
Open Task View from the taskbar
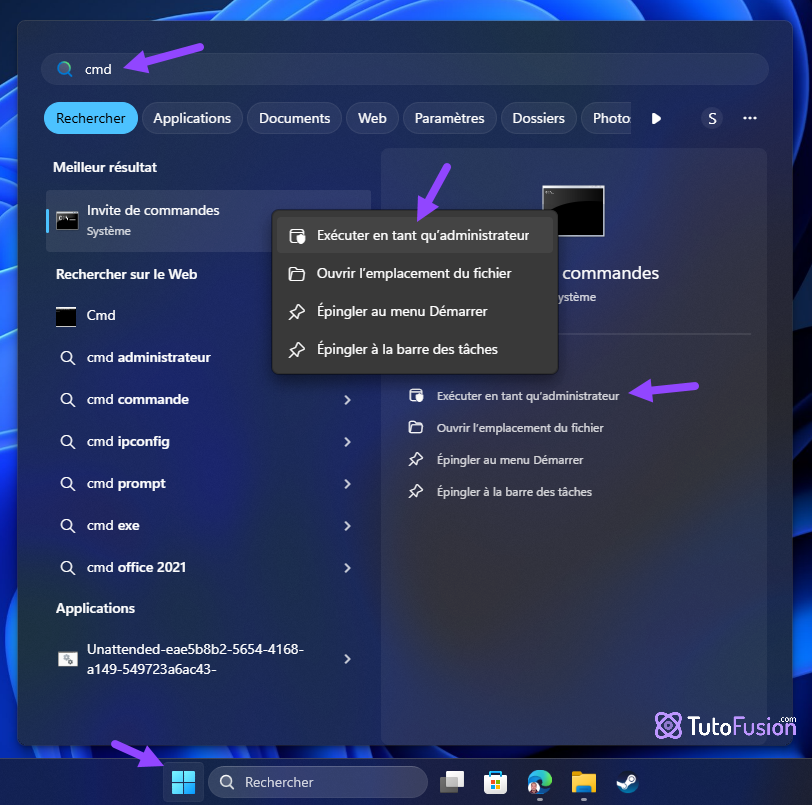coord(452,782)
